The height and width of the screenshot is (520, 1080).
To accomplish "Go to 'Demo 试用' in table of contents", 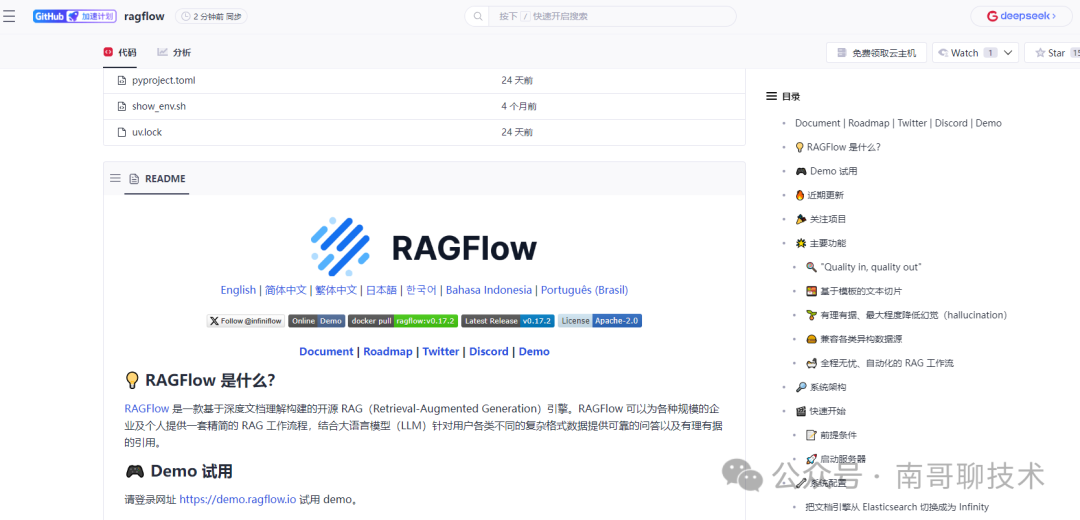I will click(827, 171).
